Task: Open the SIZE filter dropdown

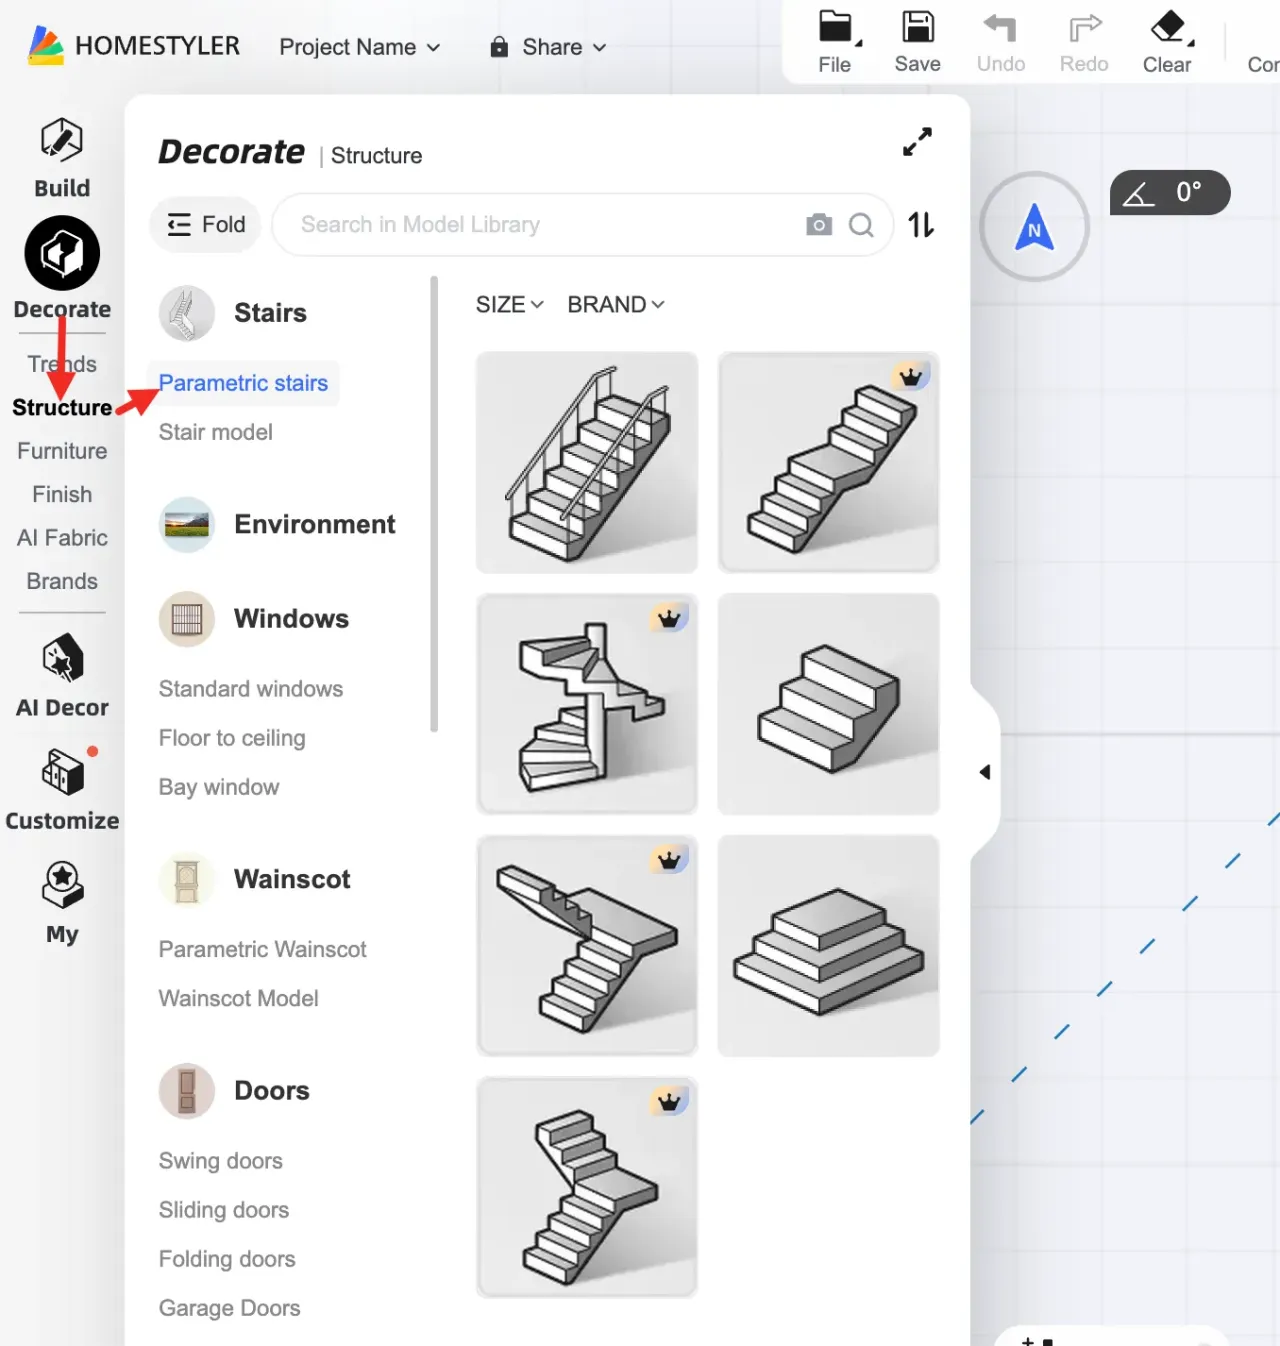Action: [x=509, y=305]
